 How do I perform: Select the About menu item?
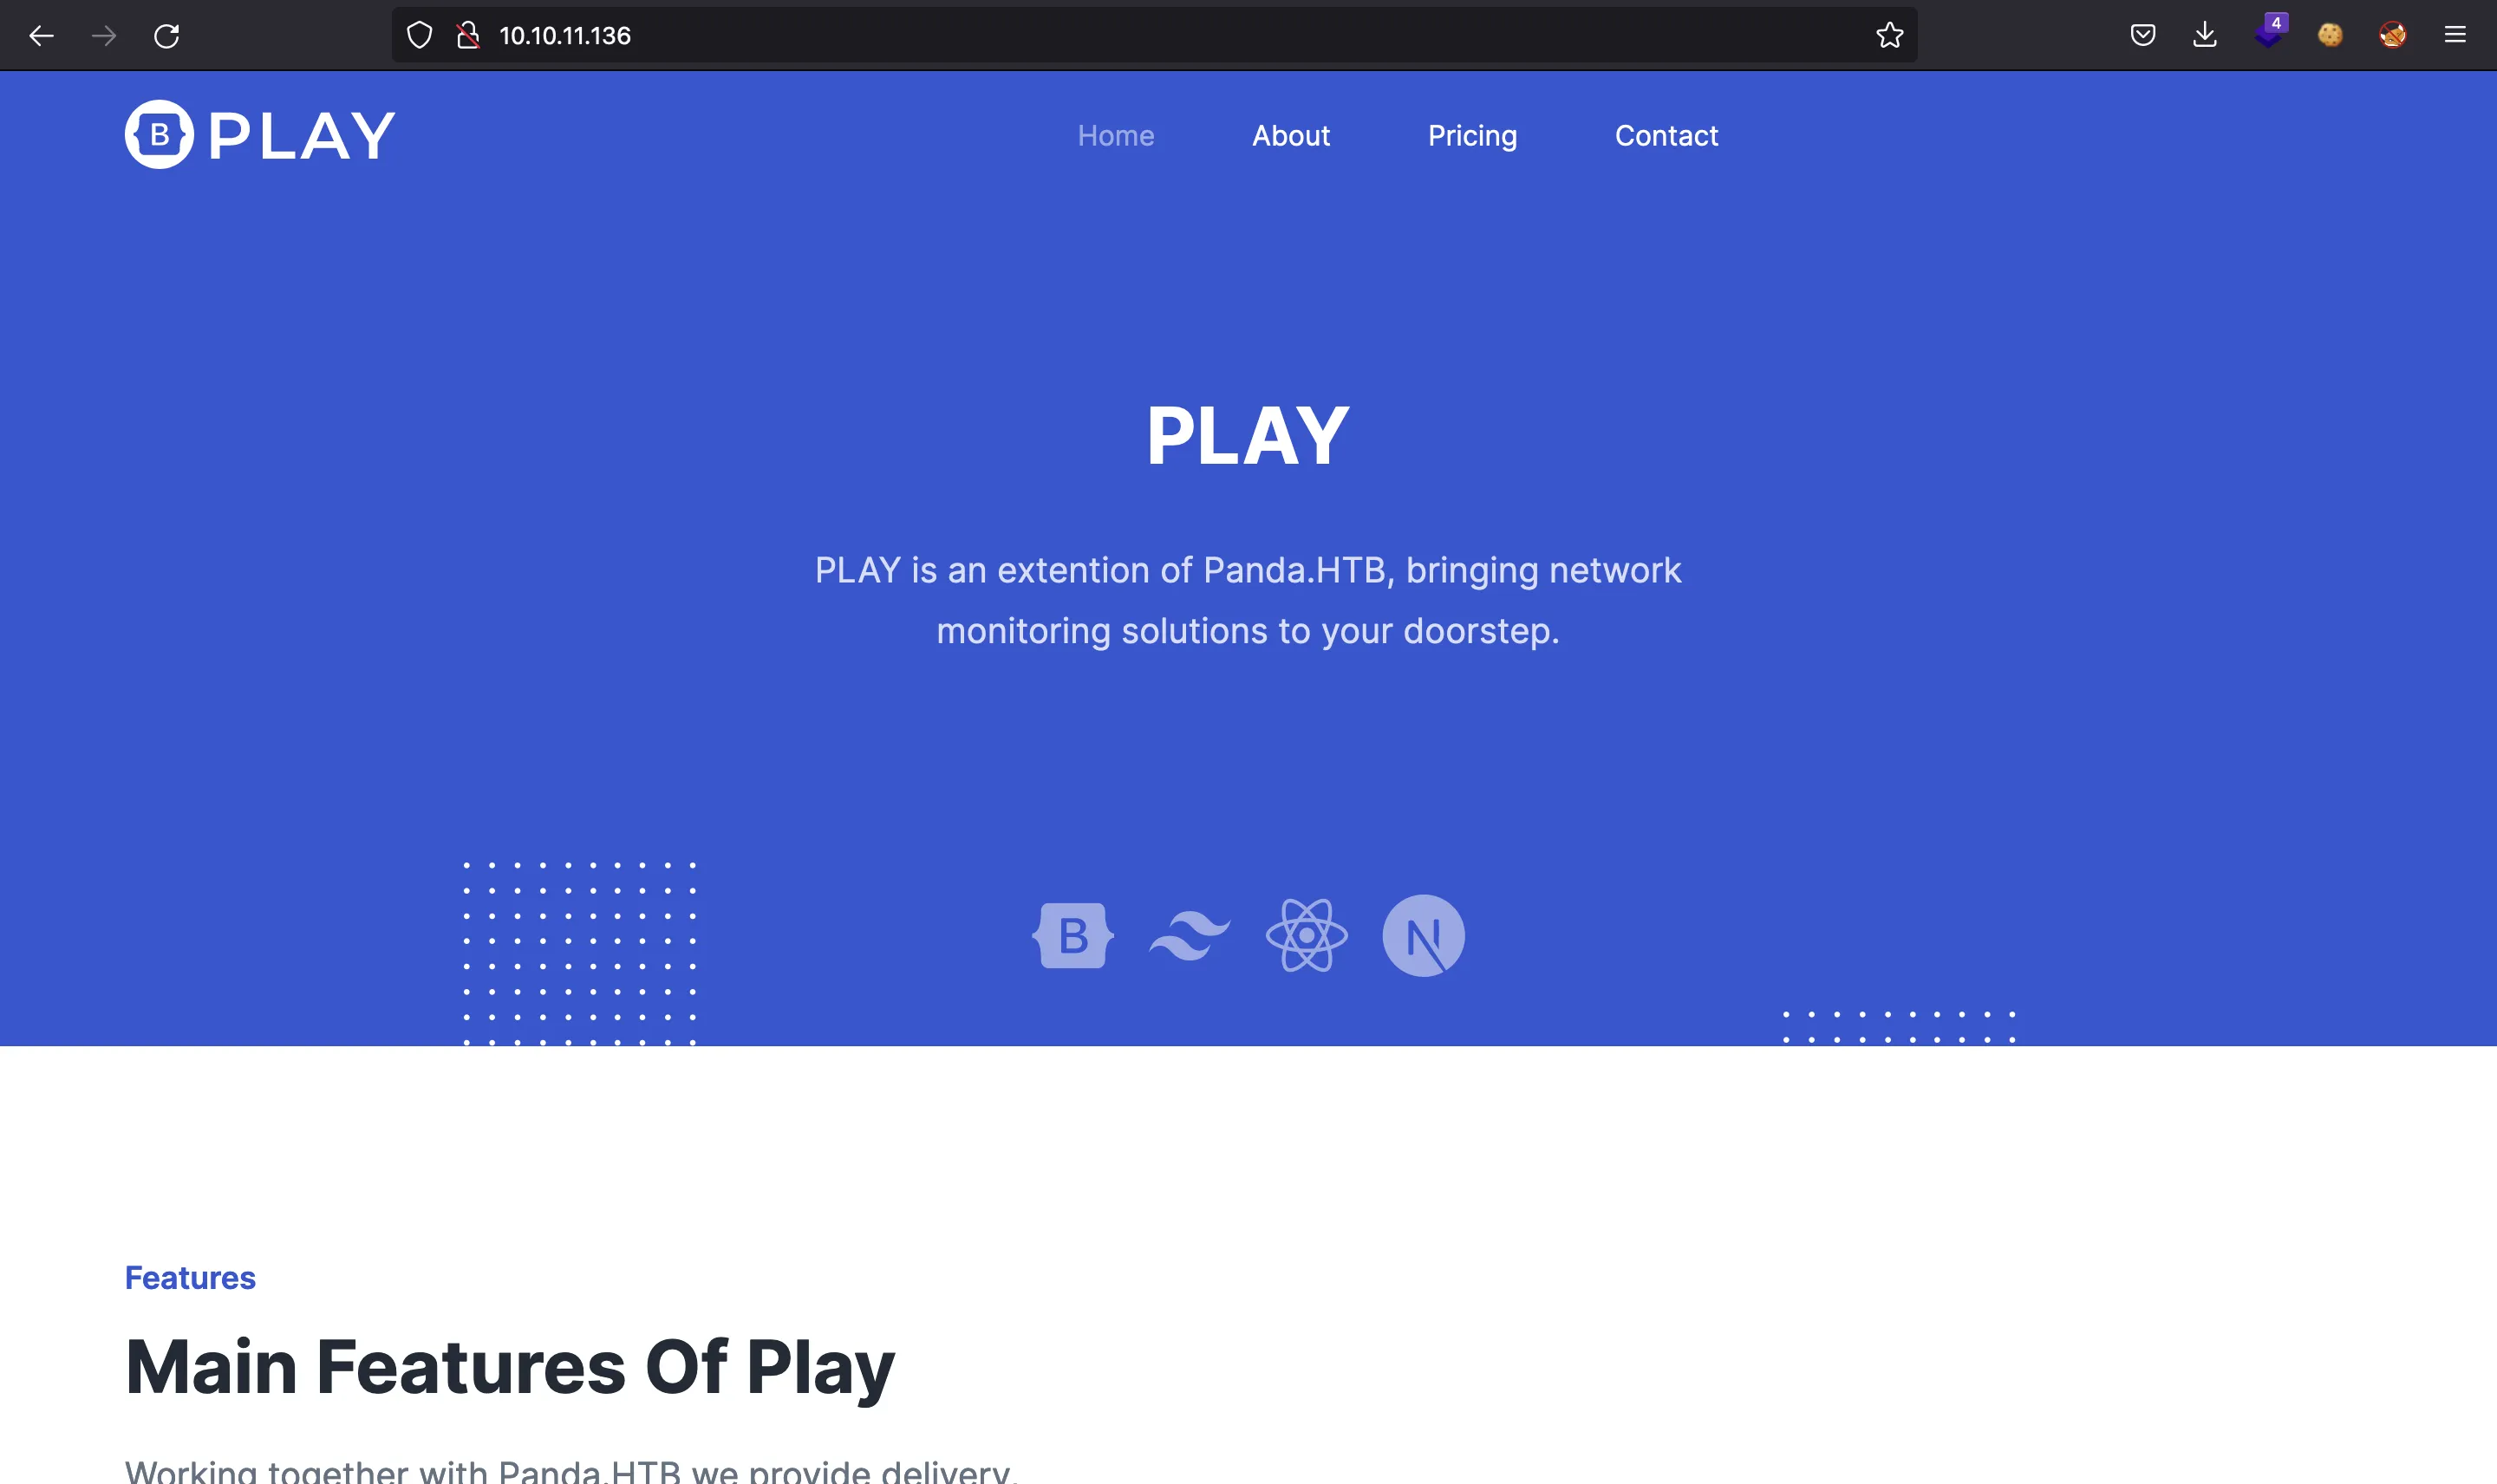point(1290,136)
